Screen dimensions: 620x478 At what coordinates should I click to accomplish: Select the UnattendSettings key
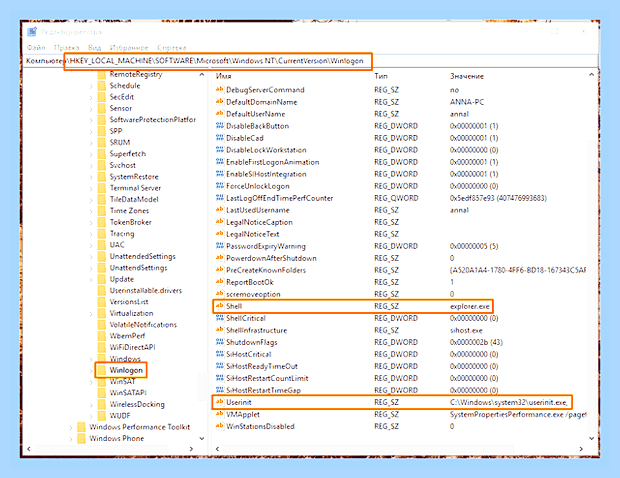[138, 268]
